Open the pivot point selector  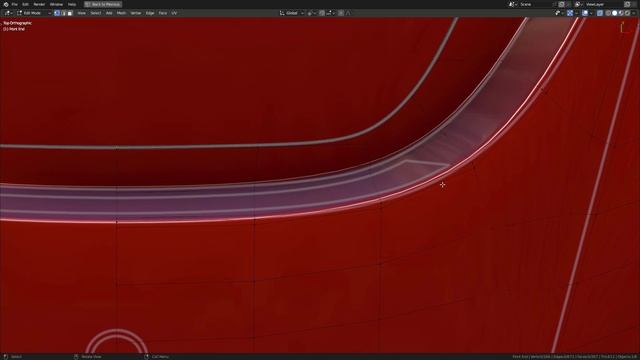pyautogui.click(x=311, y=13)
